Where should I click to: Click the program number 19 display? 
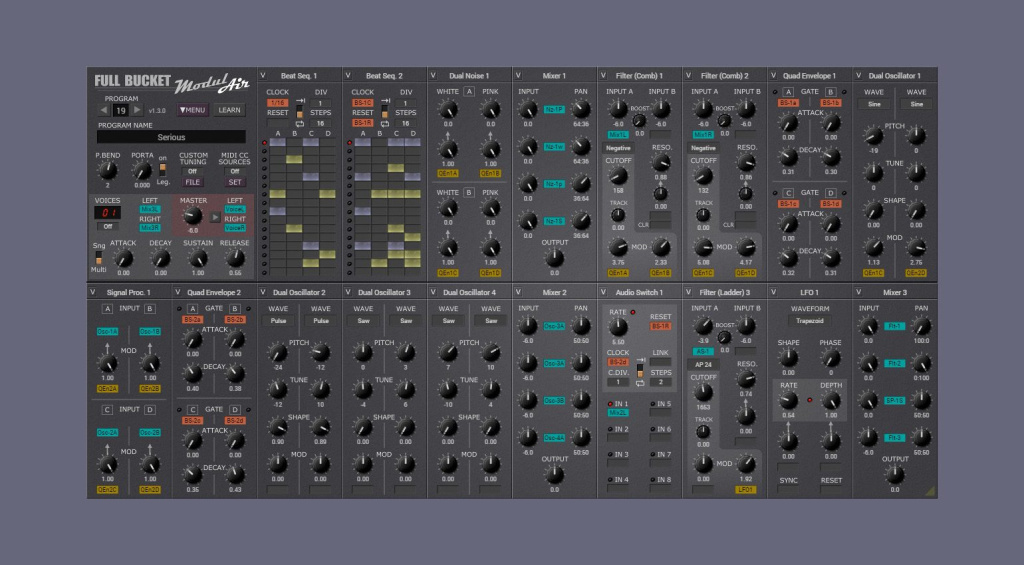(120, 111)
